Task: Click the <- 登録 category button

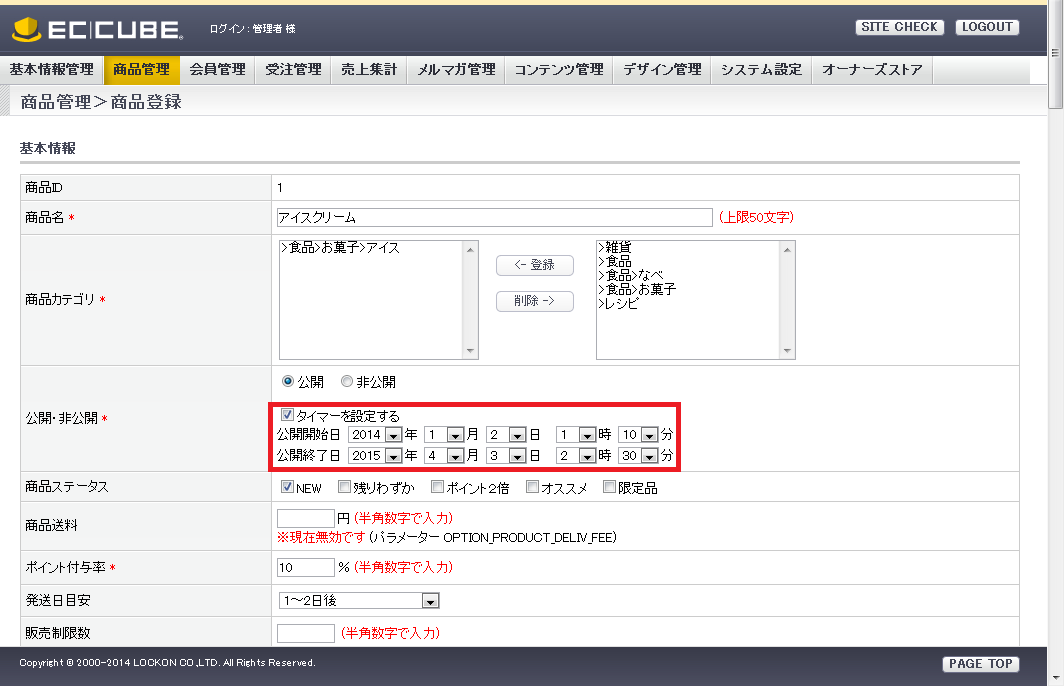Action: [535, 265]
